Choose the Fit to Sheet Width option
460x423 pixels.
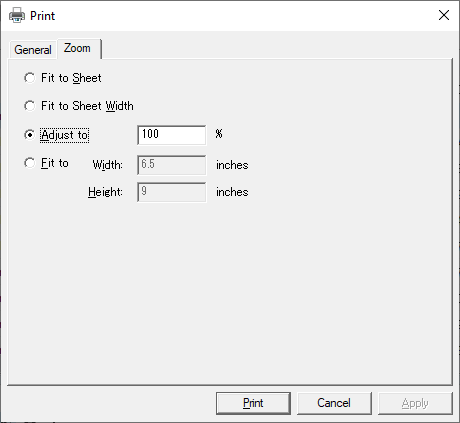[29, 106]
